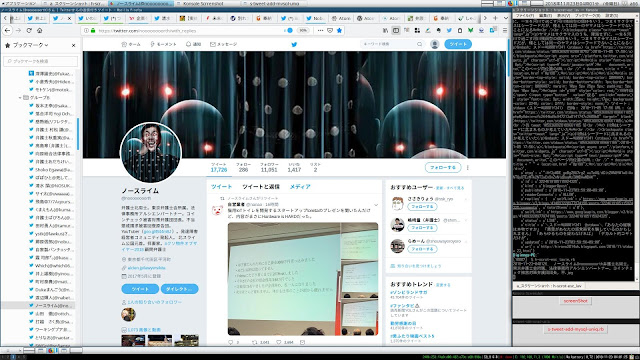The image size is (640, 360).
Task: Open the フォロワー 11,051 followers stat
Action: click(269, 167)
